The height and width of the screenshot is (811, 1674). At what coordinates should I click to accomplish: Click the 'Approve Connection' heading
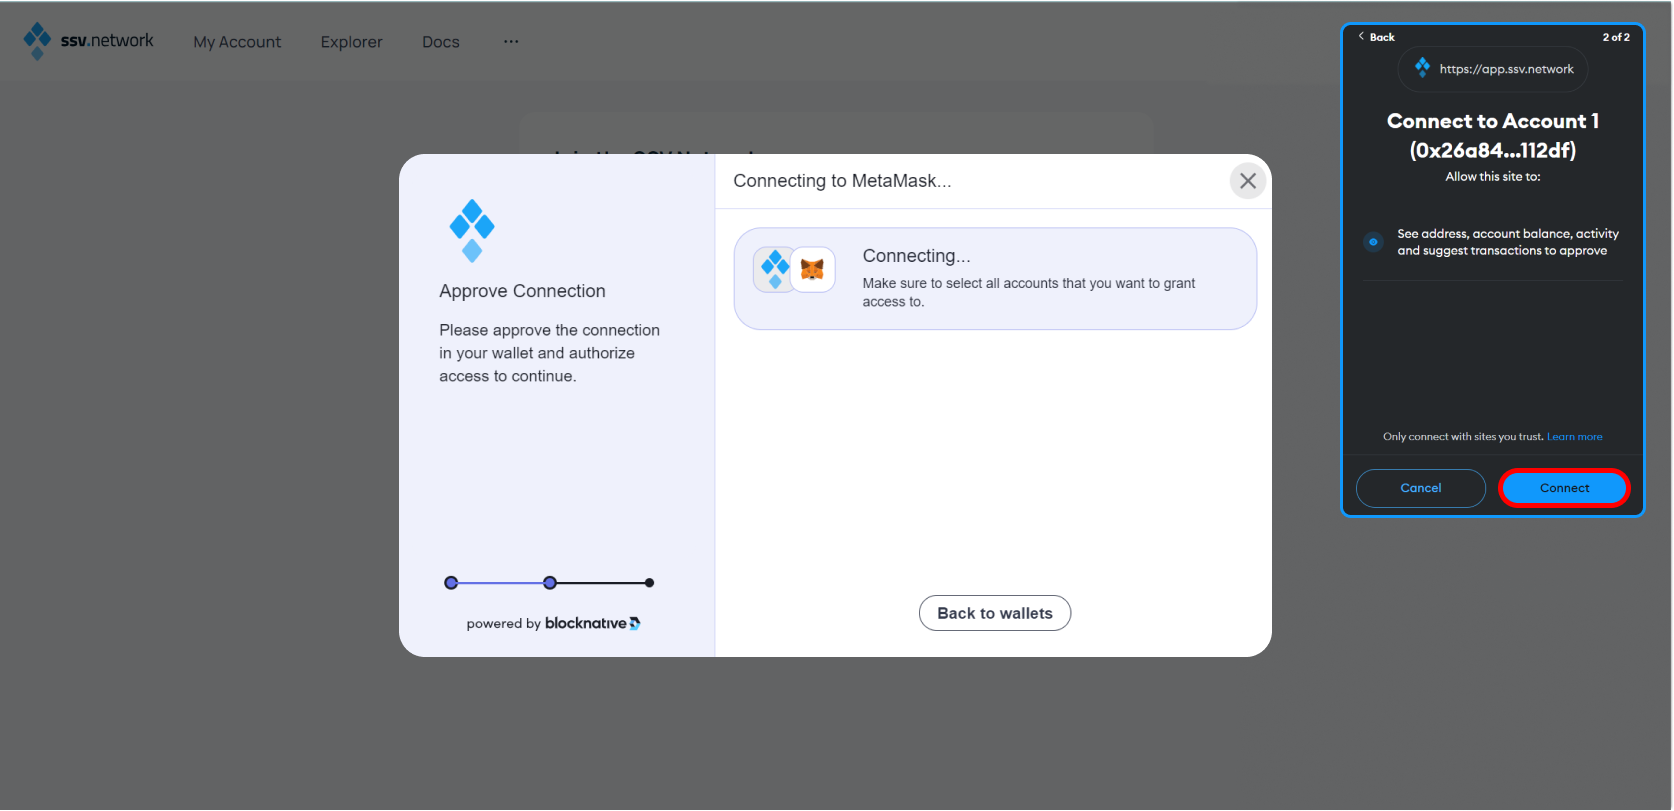tap(522, 291)
